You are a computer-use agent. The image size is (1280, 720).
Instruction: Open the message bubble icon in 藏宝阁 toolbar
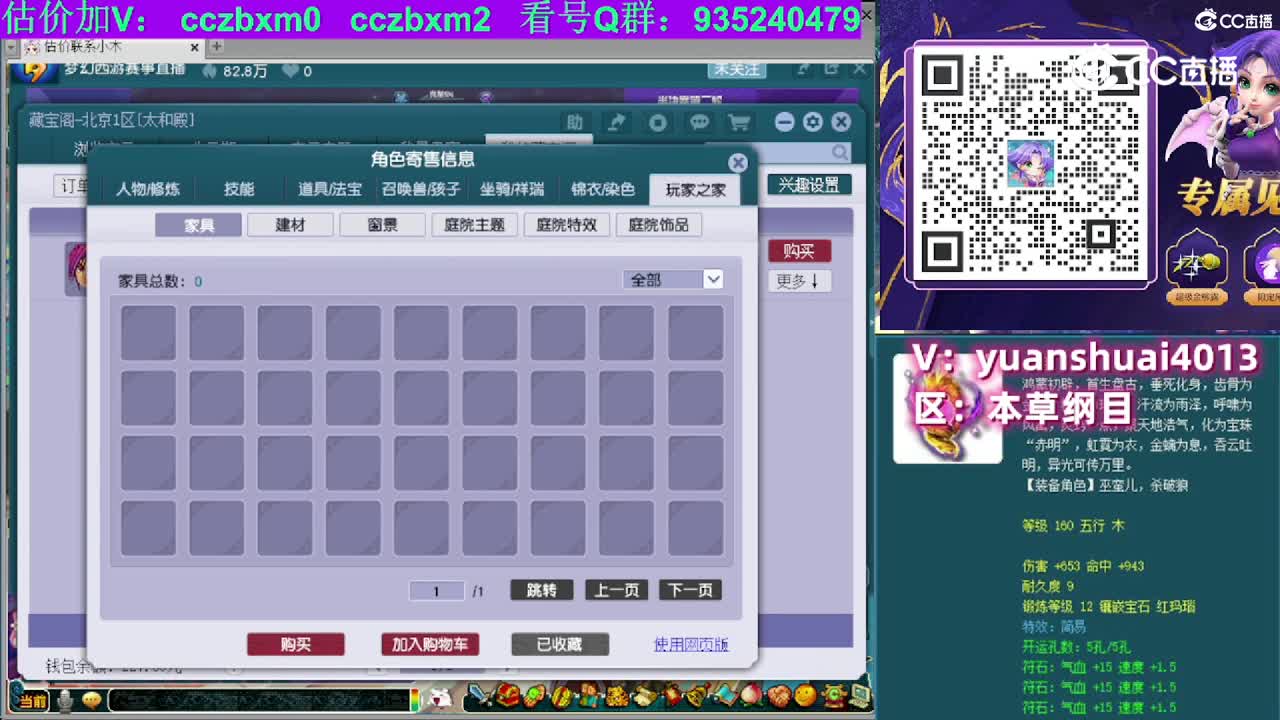coord(699,122)
